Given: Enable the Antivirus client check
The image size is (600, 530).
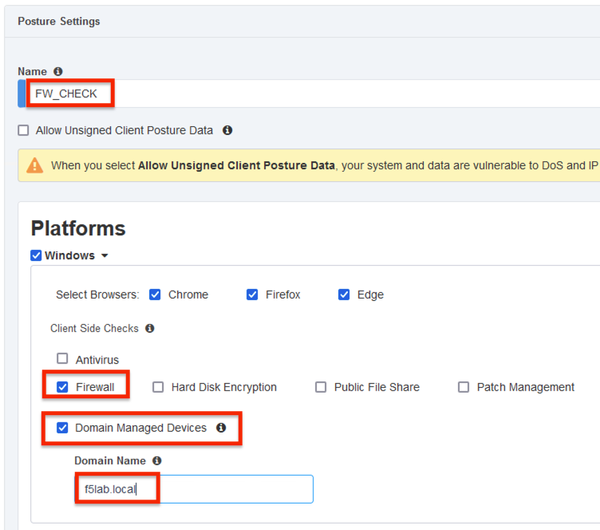Looking at the screenshot, I should [x=62, y=359].
